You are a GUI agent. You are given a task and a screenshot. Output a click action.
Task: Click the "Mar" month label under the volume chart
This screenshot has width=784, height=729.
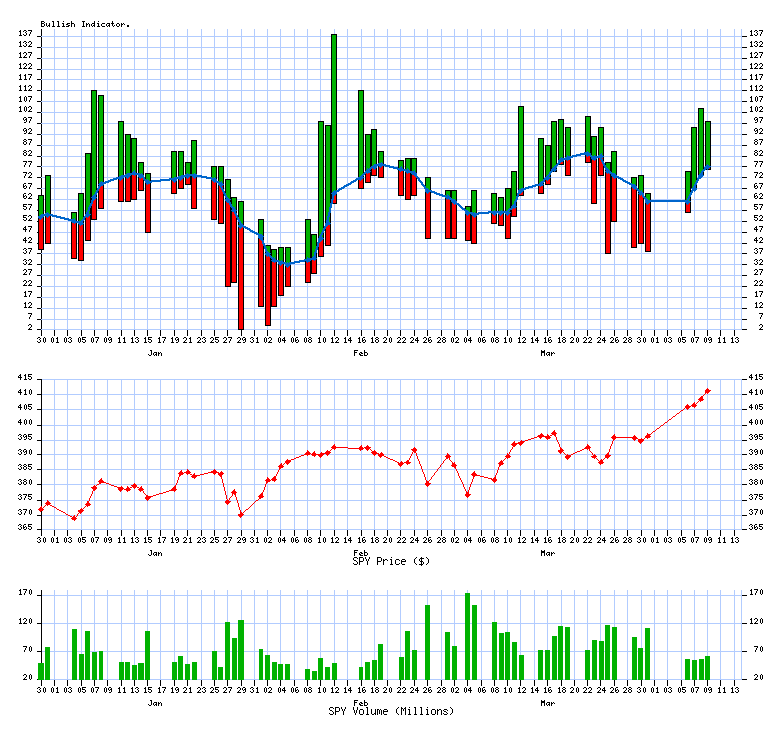pos(548,702)
